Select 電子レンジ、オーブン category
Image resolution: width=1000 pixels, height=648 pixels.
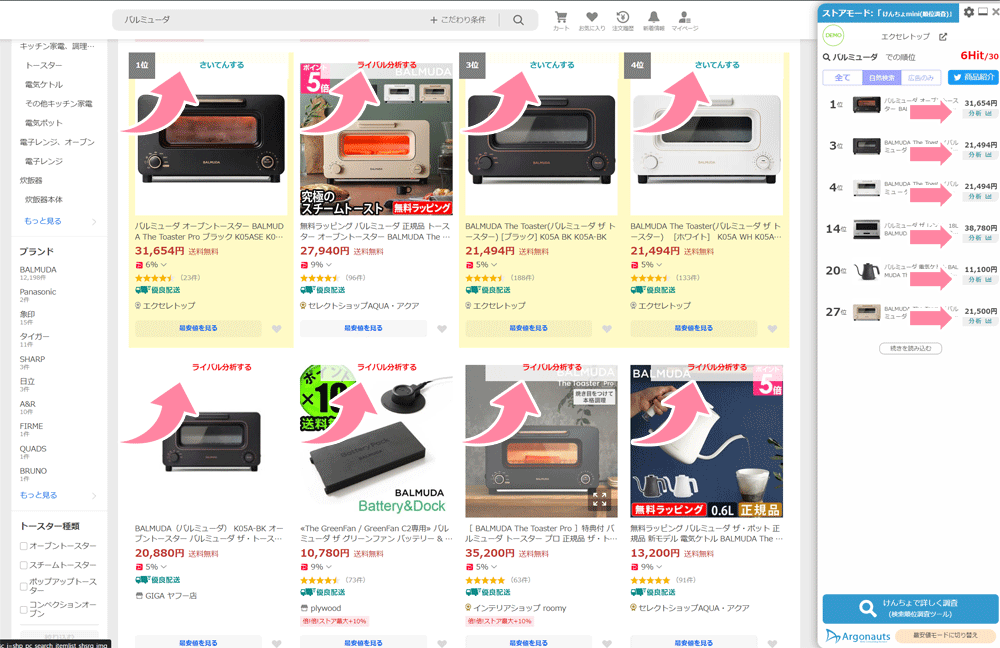57,142
